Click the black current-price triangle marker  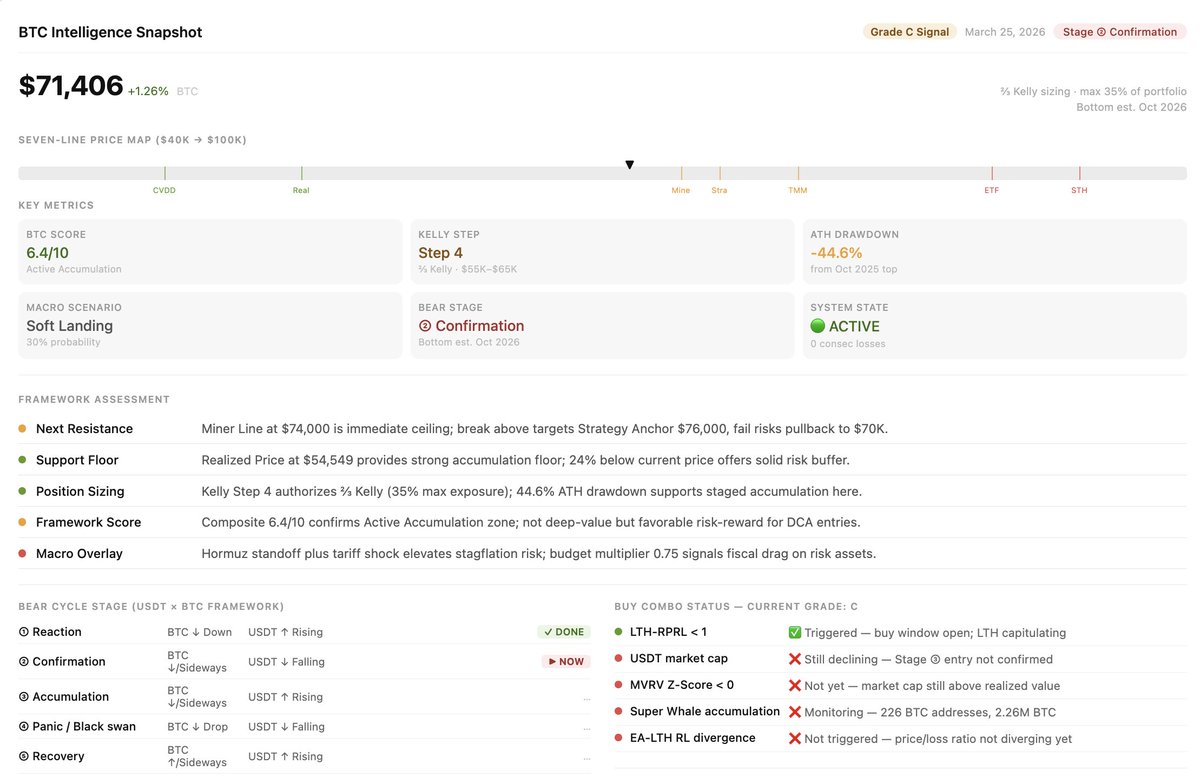tap(629, 165)
